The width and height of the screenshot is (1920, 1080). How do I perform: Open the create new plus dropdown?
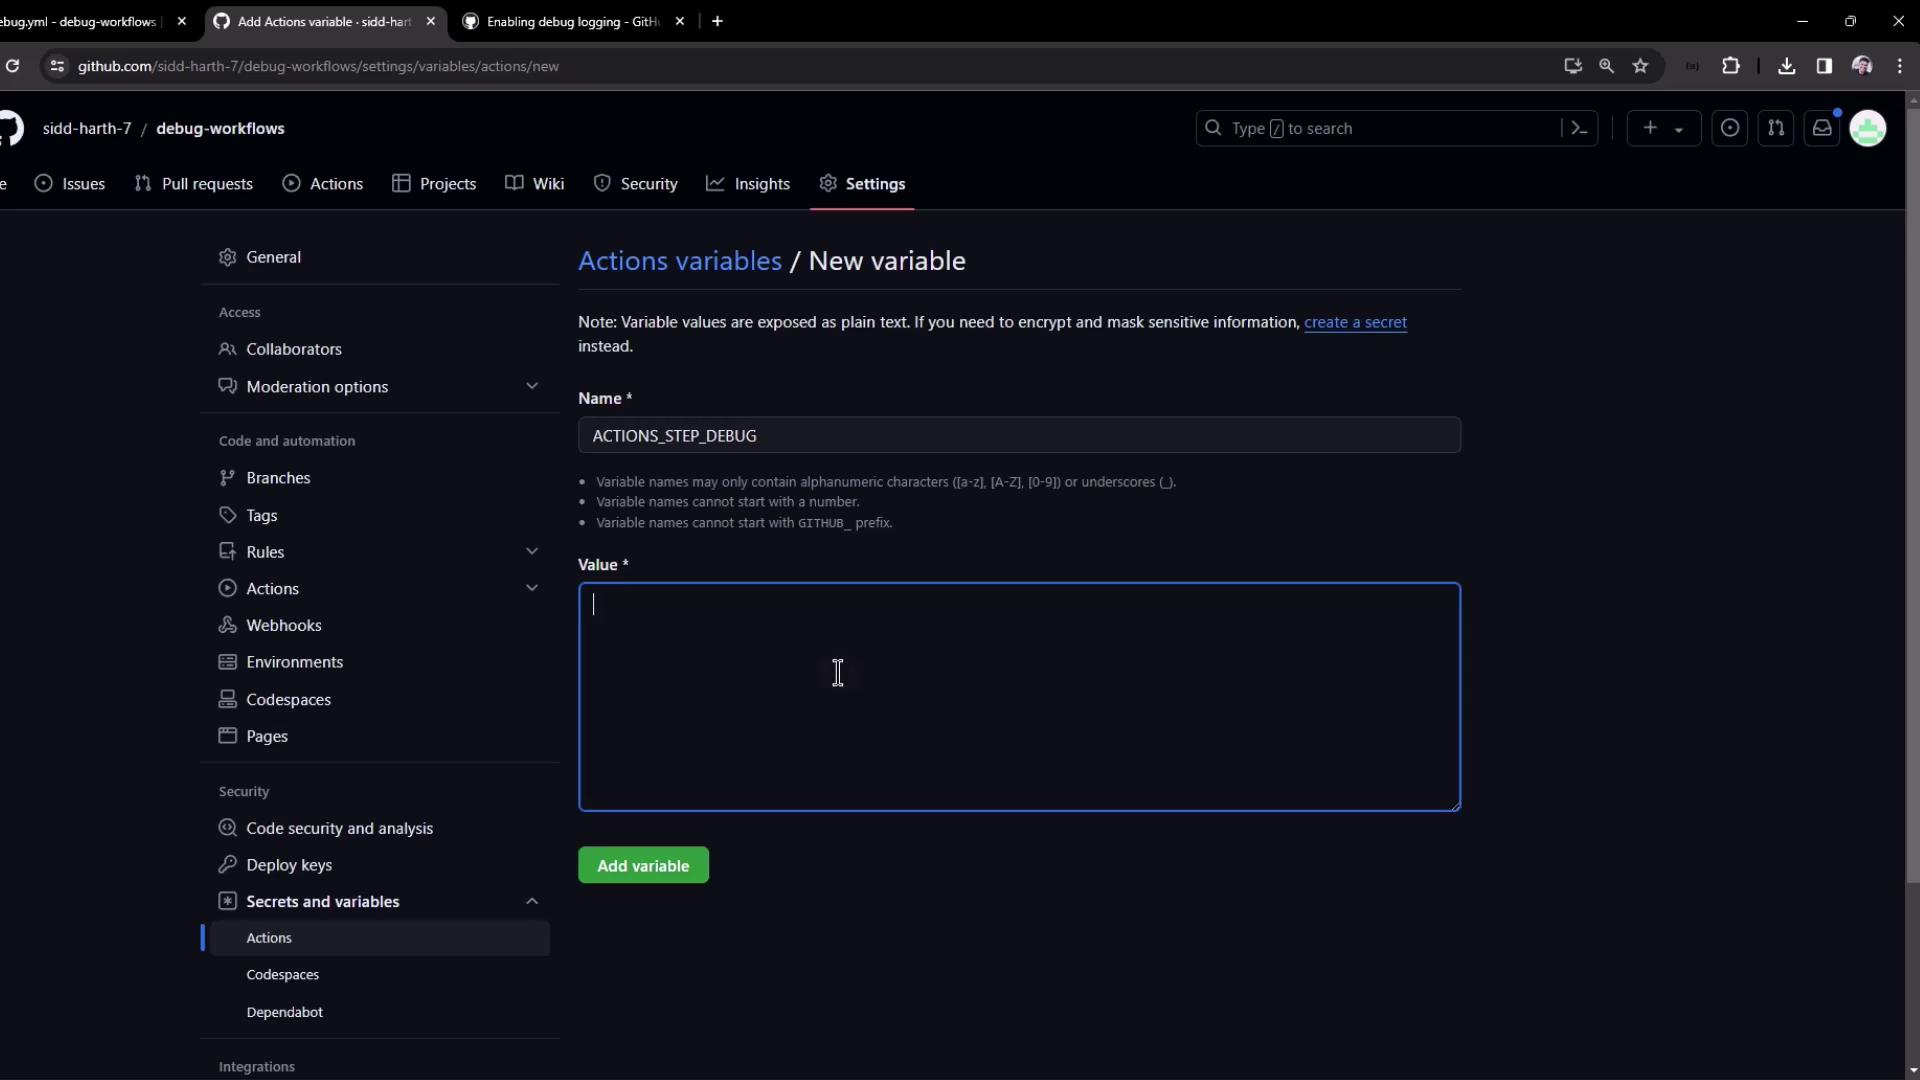tap(1663, 128)
